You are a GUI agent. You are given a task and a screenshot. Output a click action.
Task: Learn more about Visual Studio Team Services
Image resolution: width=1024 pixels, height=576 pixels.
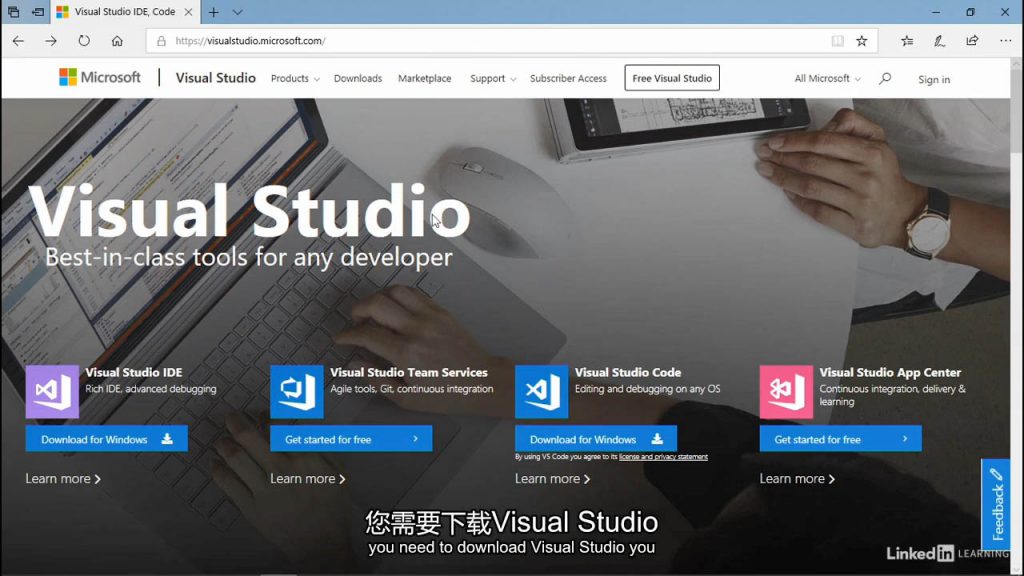pyautogui.click(x=308, y=479)
